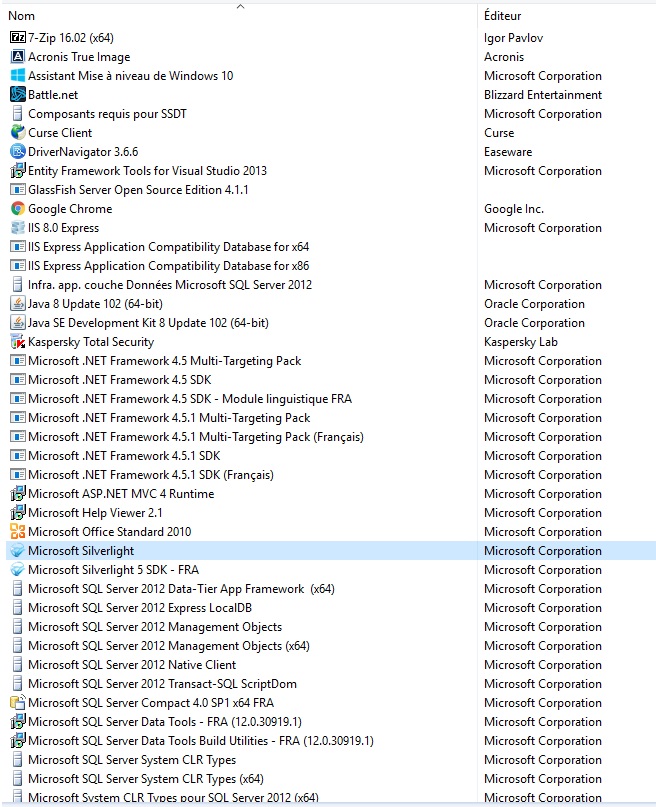The height and width of the screenshot is (807, 656).
Task: Select the Microsoft Help Viewer 2.1 icon
Action: click(17, 513)
